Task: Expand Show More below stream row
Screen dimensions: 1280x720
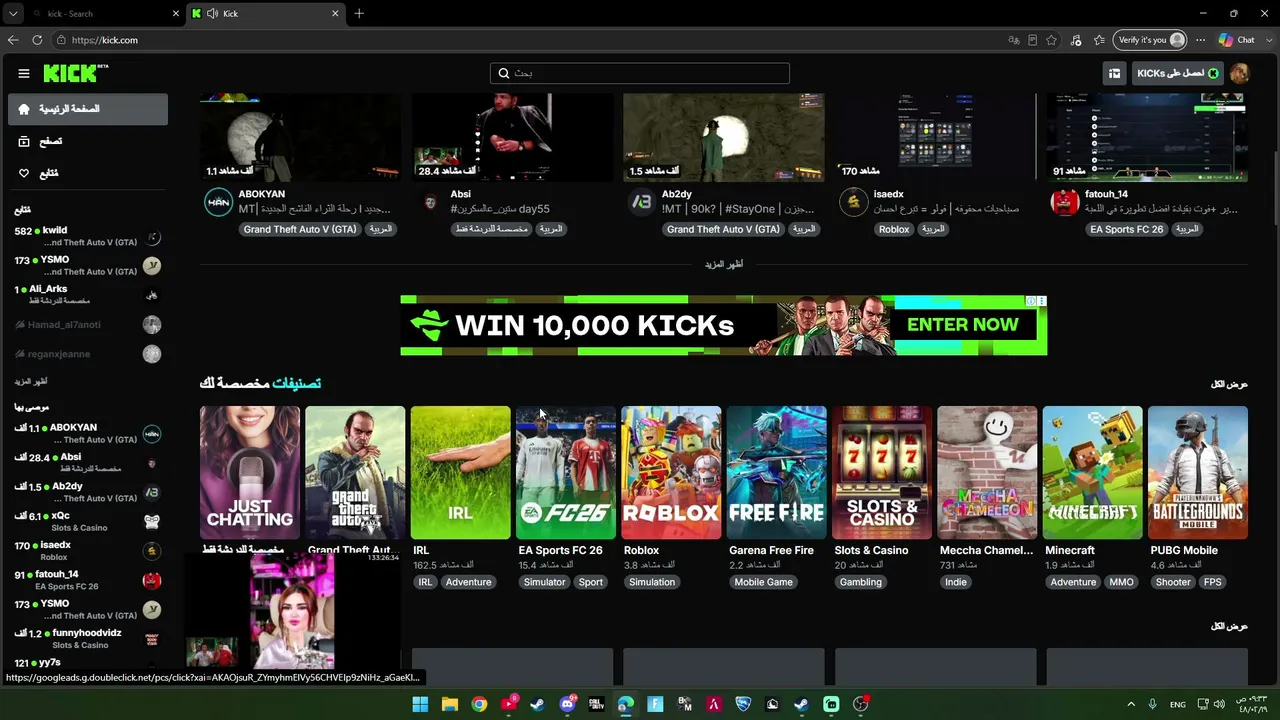Action: (x=724, y=264)
